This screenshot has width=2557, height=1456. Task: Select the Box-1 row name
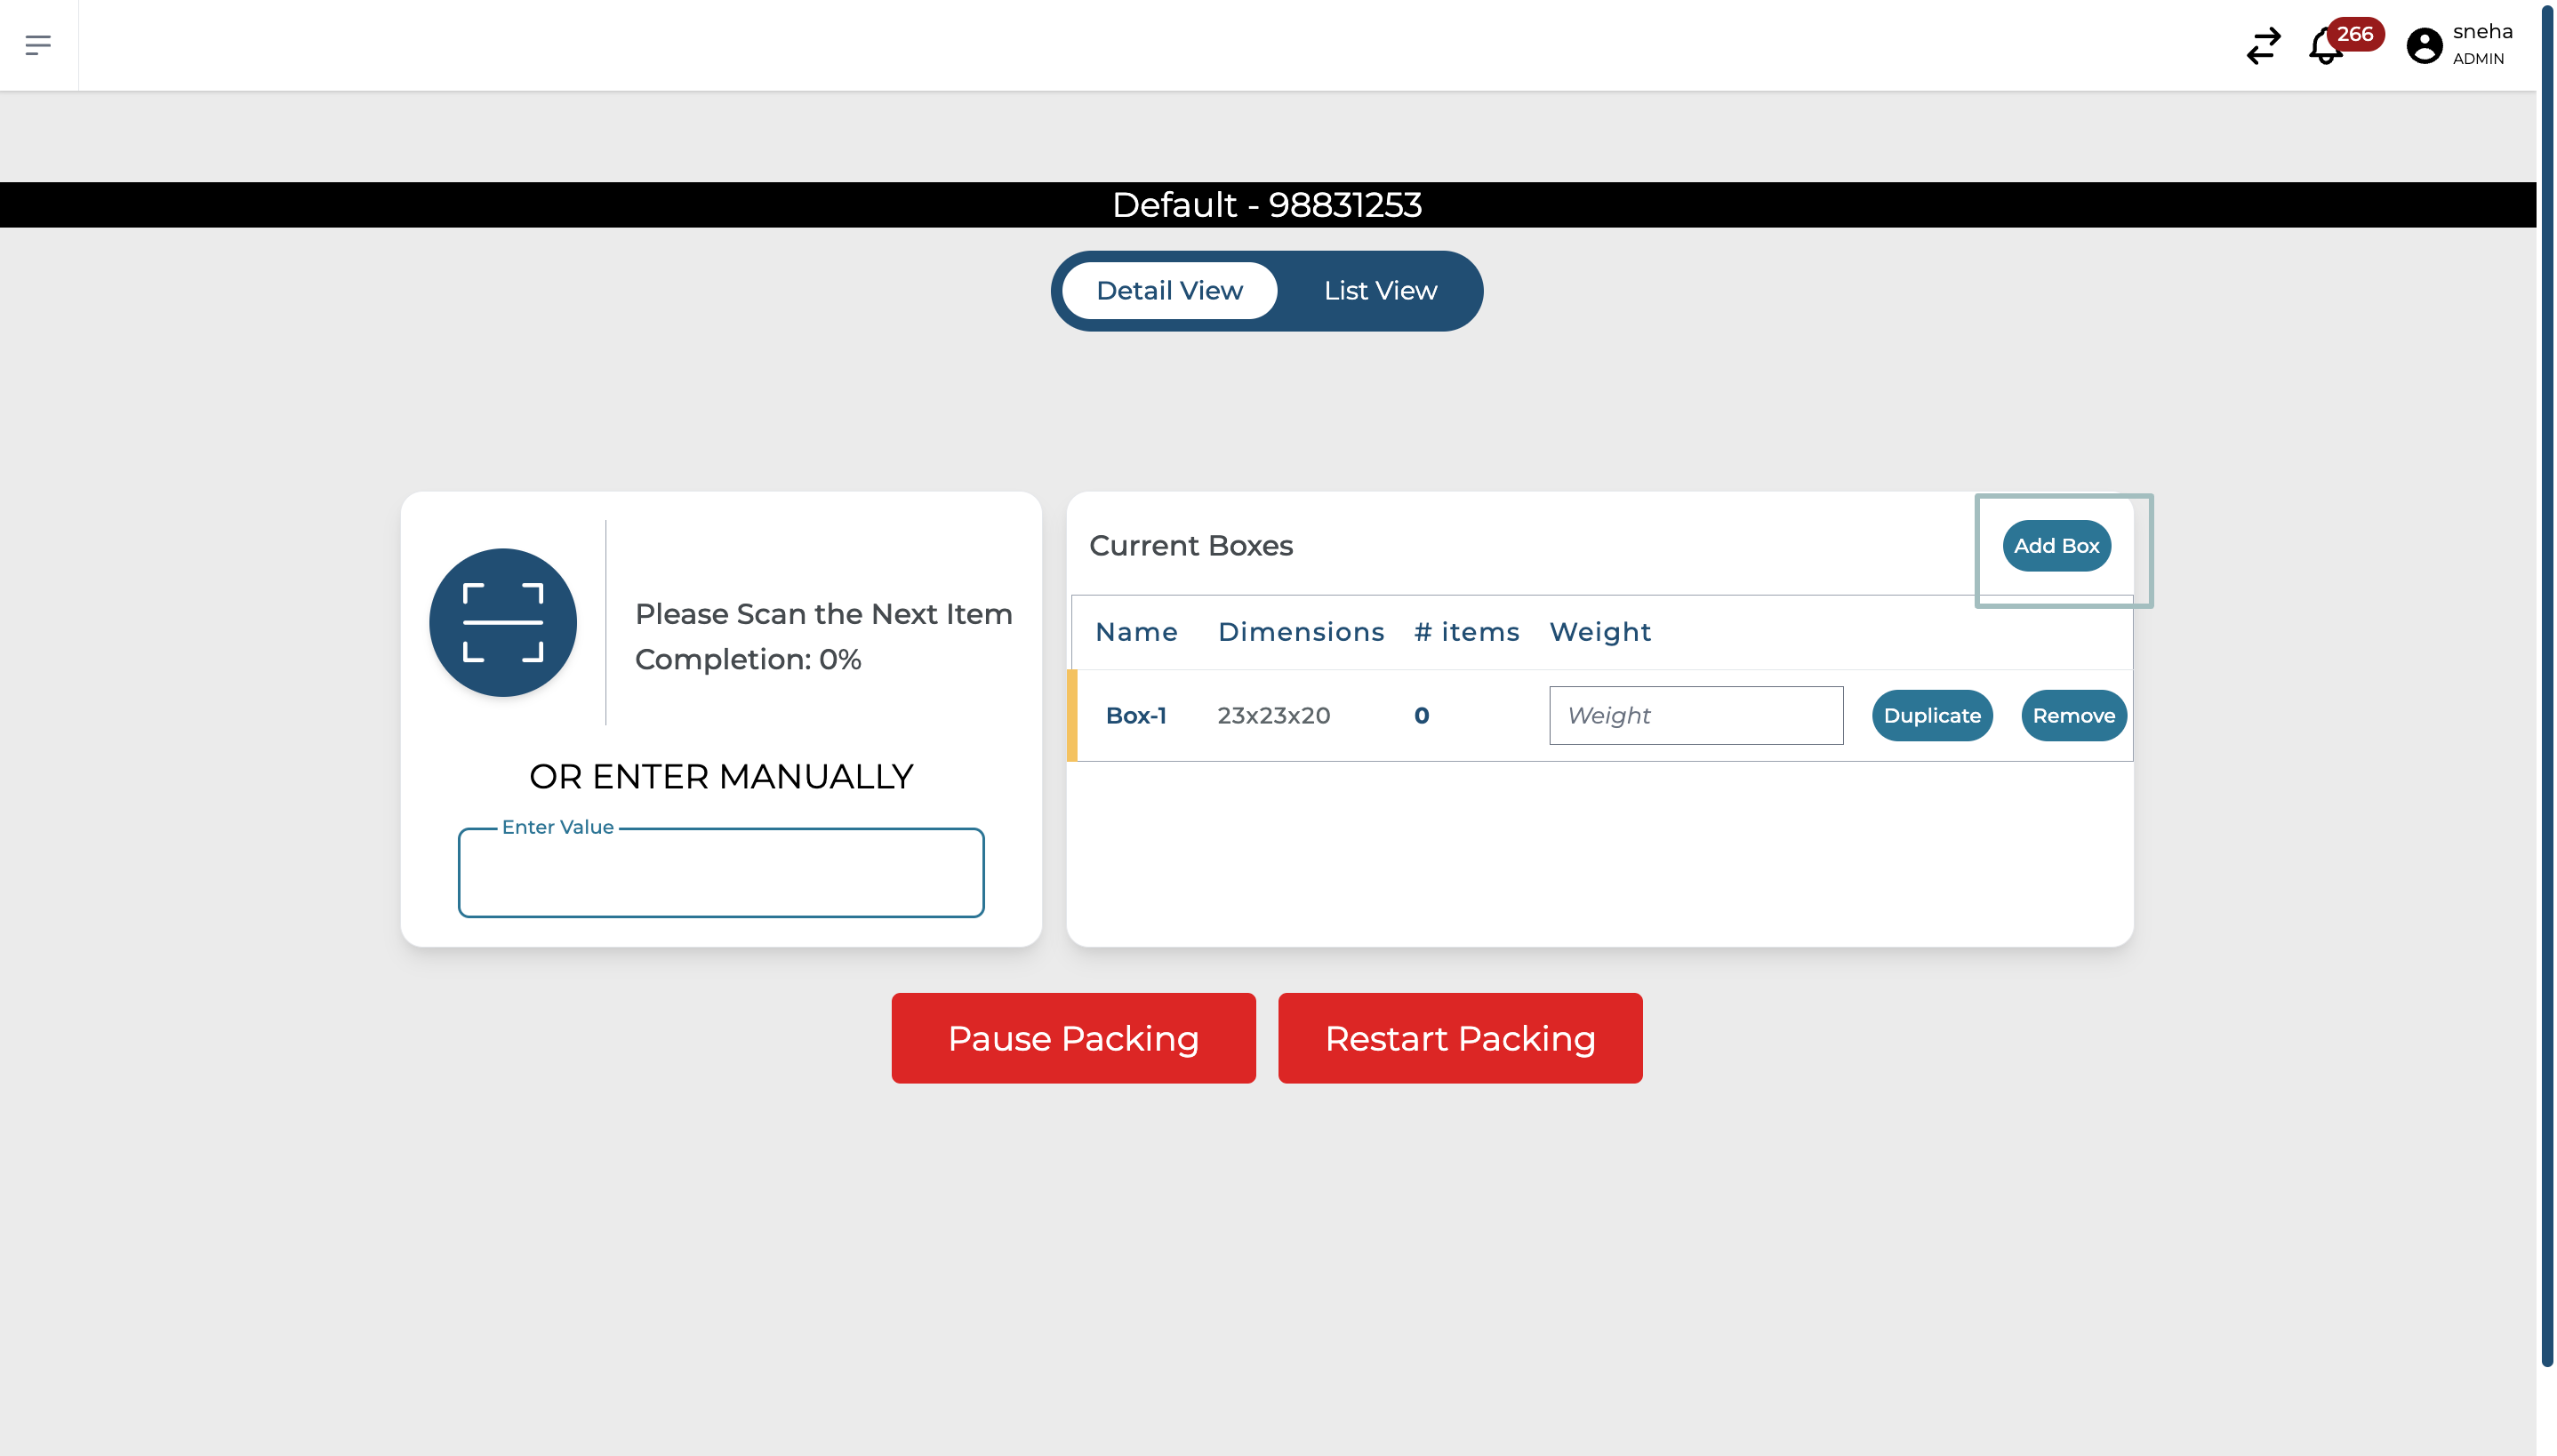[x=1135, y=716]
